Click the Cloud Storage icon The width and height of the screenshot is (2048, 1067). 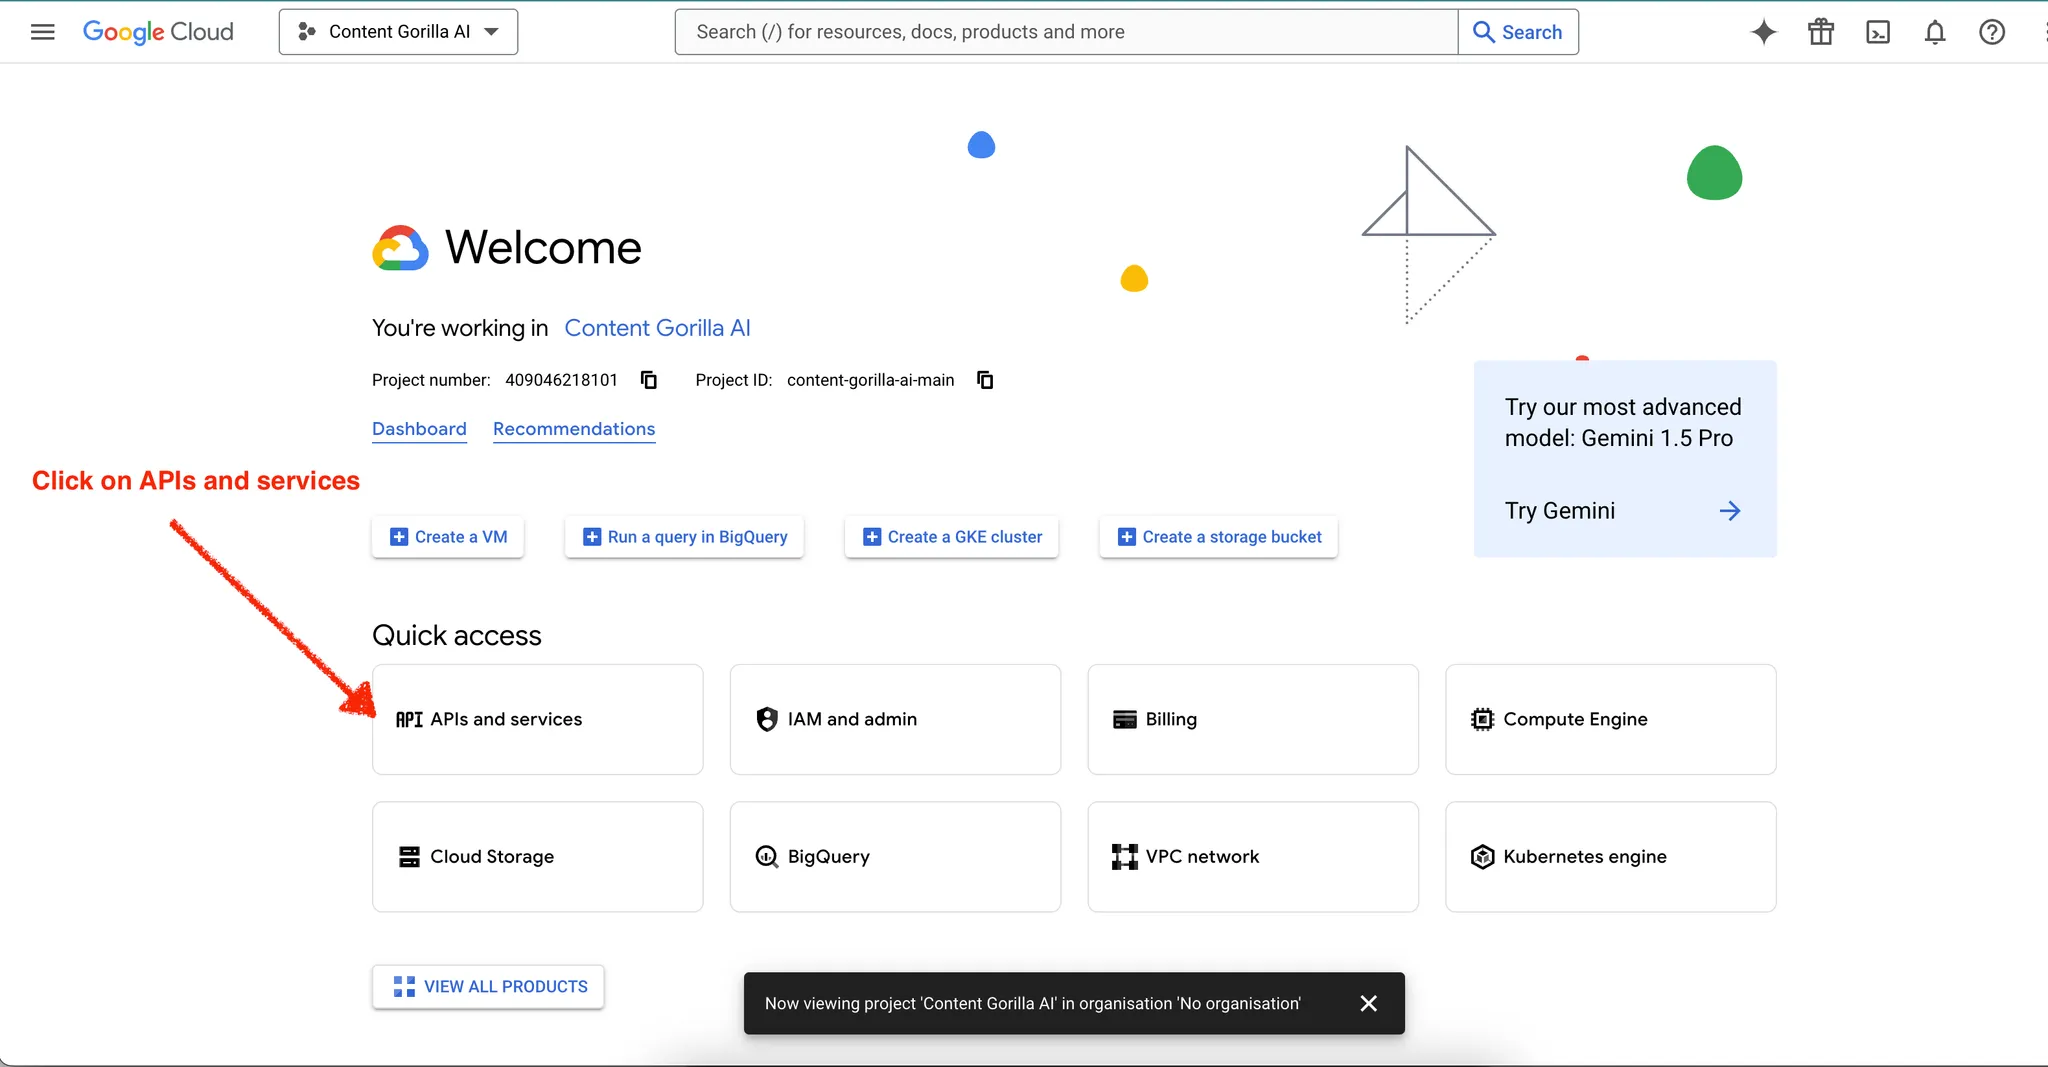coord(409,857)
